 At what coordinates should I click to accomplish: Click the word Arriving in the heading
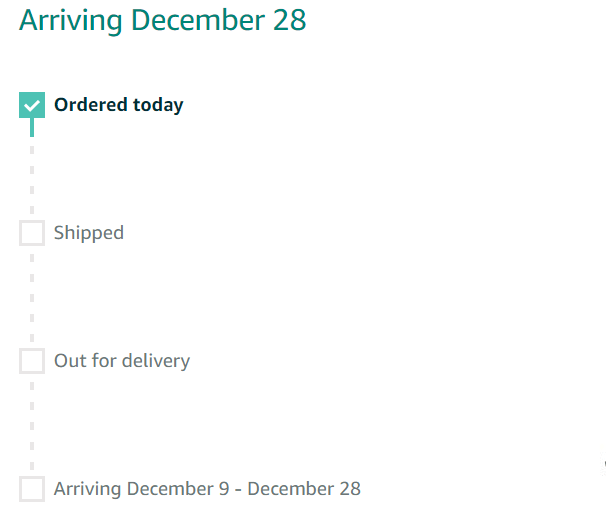click(x=66, y=20)
